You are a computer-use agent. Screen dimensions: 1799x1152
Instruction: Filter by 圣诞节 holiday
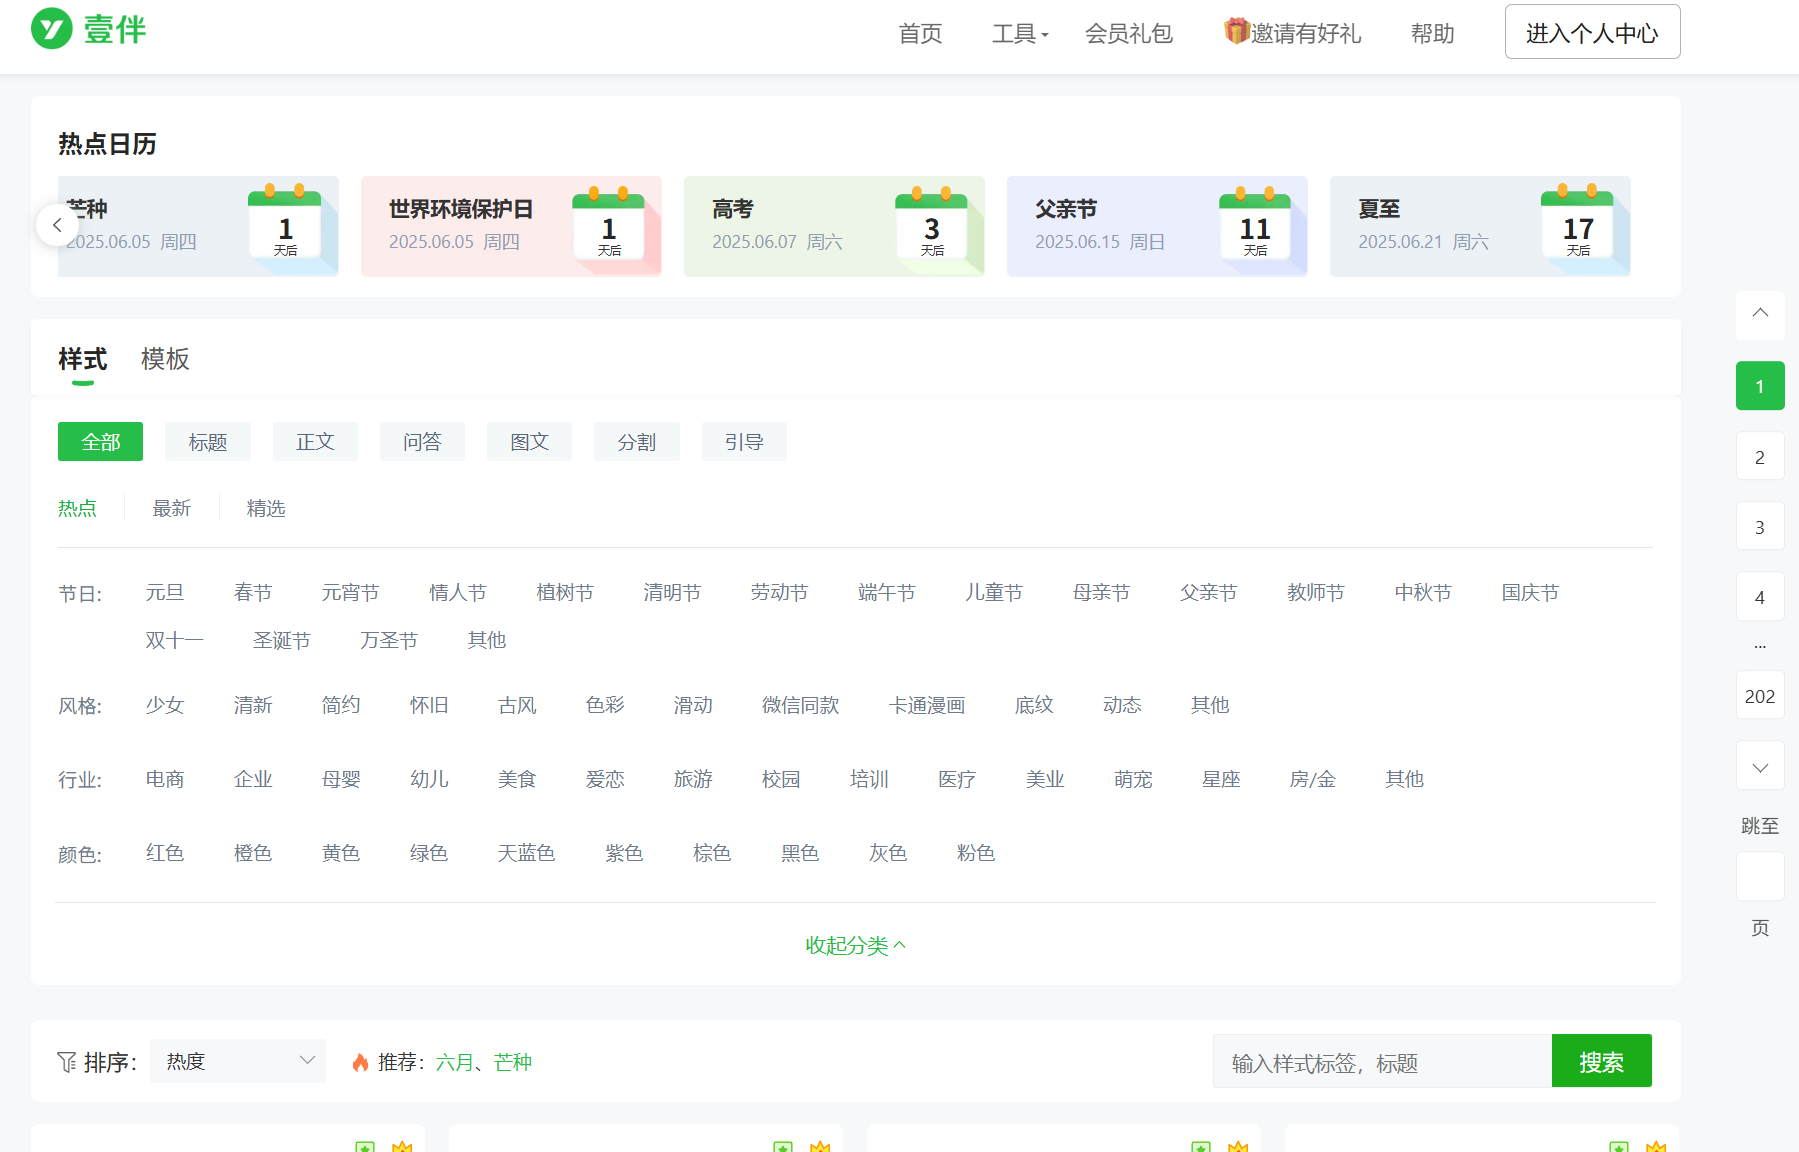coord(282,640)
